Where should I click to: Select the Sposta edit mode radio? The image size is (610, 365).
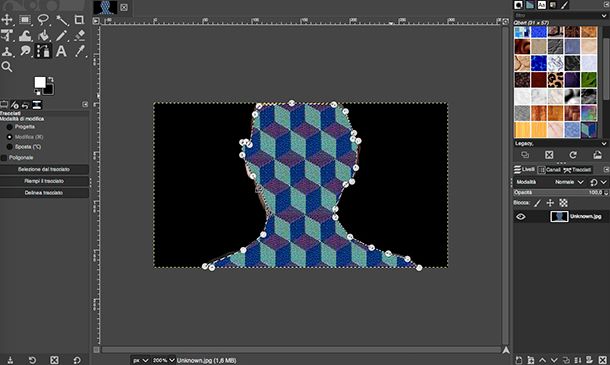pyautogui.click(x=10, y=147)
